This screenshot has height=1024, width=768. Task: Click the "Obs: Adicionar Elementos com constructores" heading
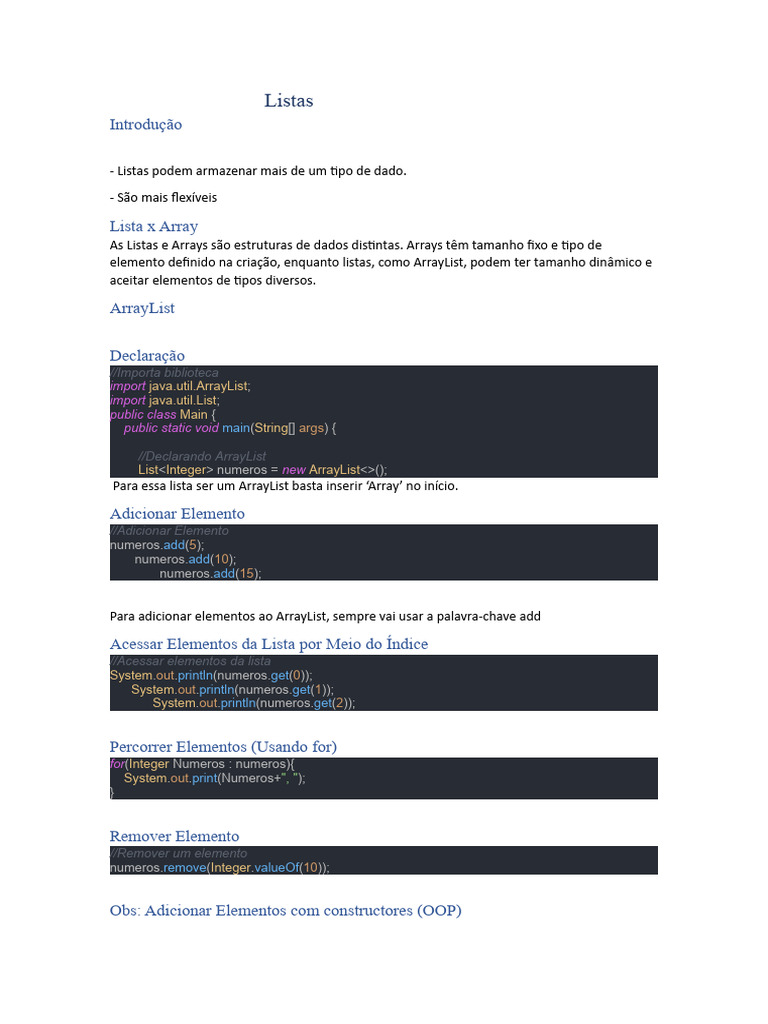click(285, 911)
